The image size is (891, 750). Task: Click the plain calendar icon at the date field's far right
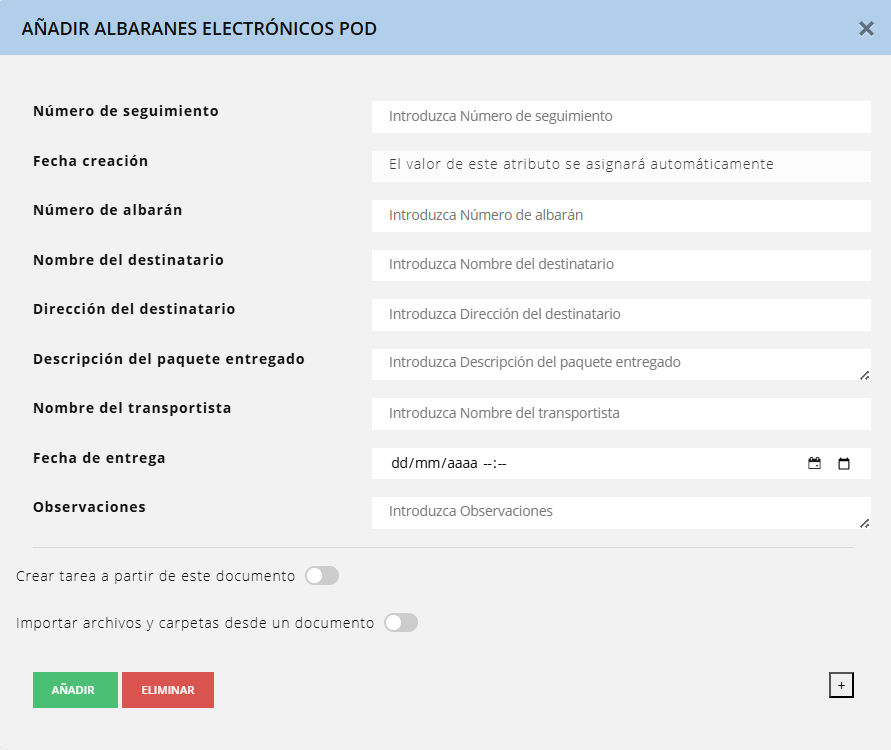(x=844, y=464)
